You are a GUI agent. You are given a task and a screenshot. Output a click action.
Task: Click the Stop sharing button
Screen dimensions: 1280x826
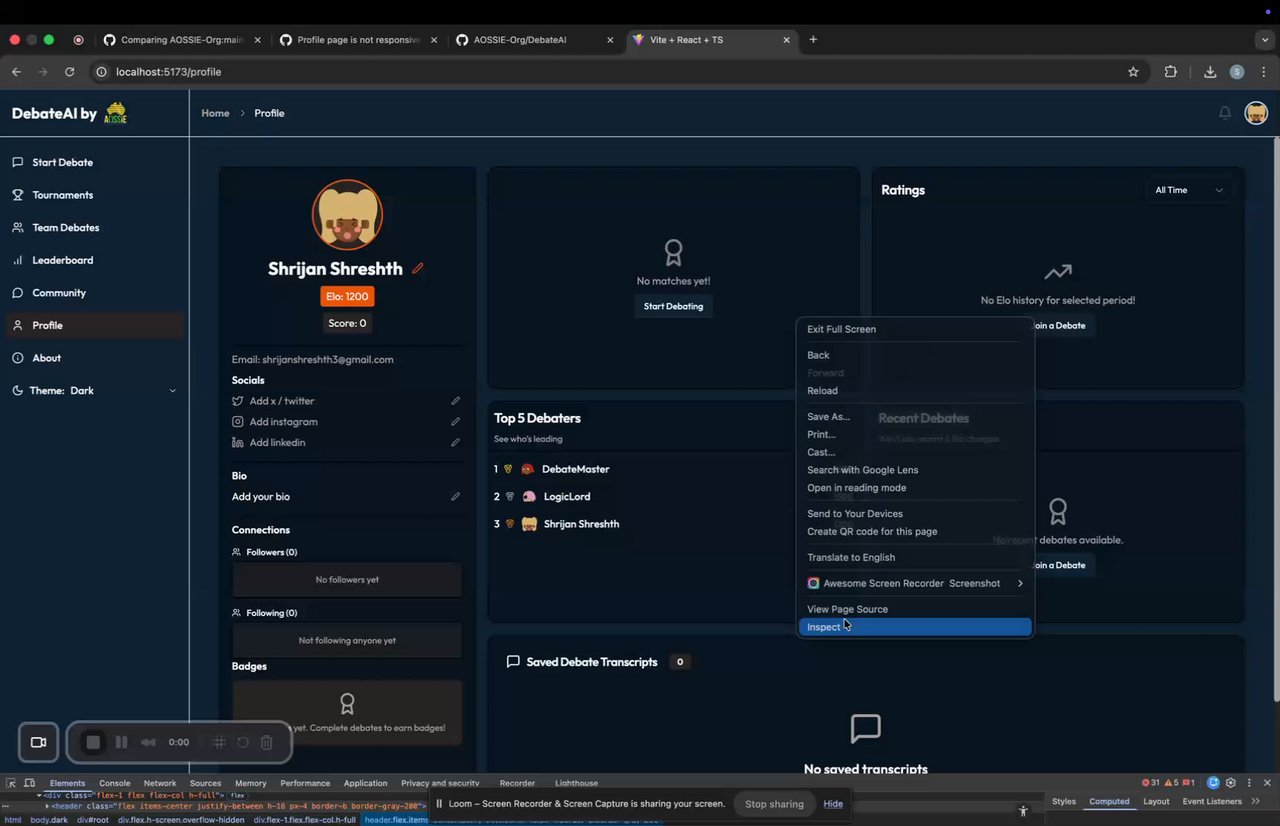774,804
